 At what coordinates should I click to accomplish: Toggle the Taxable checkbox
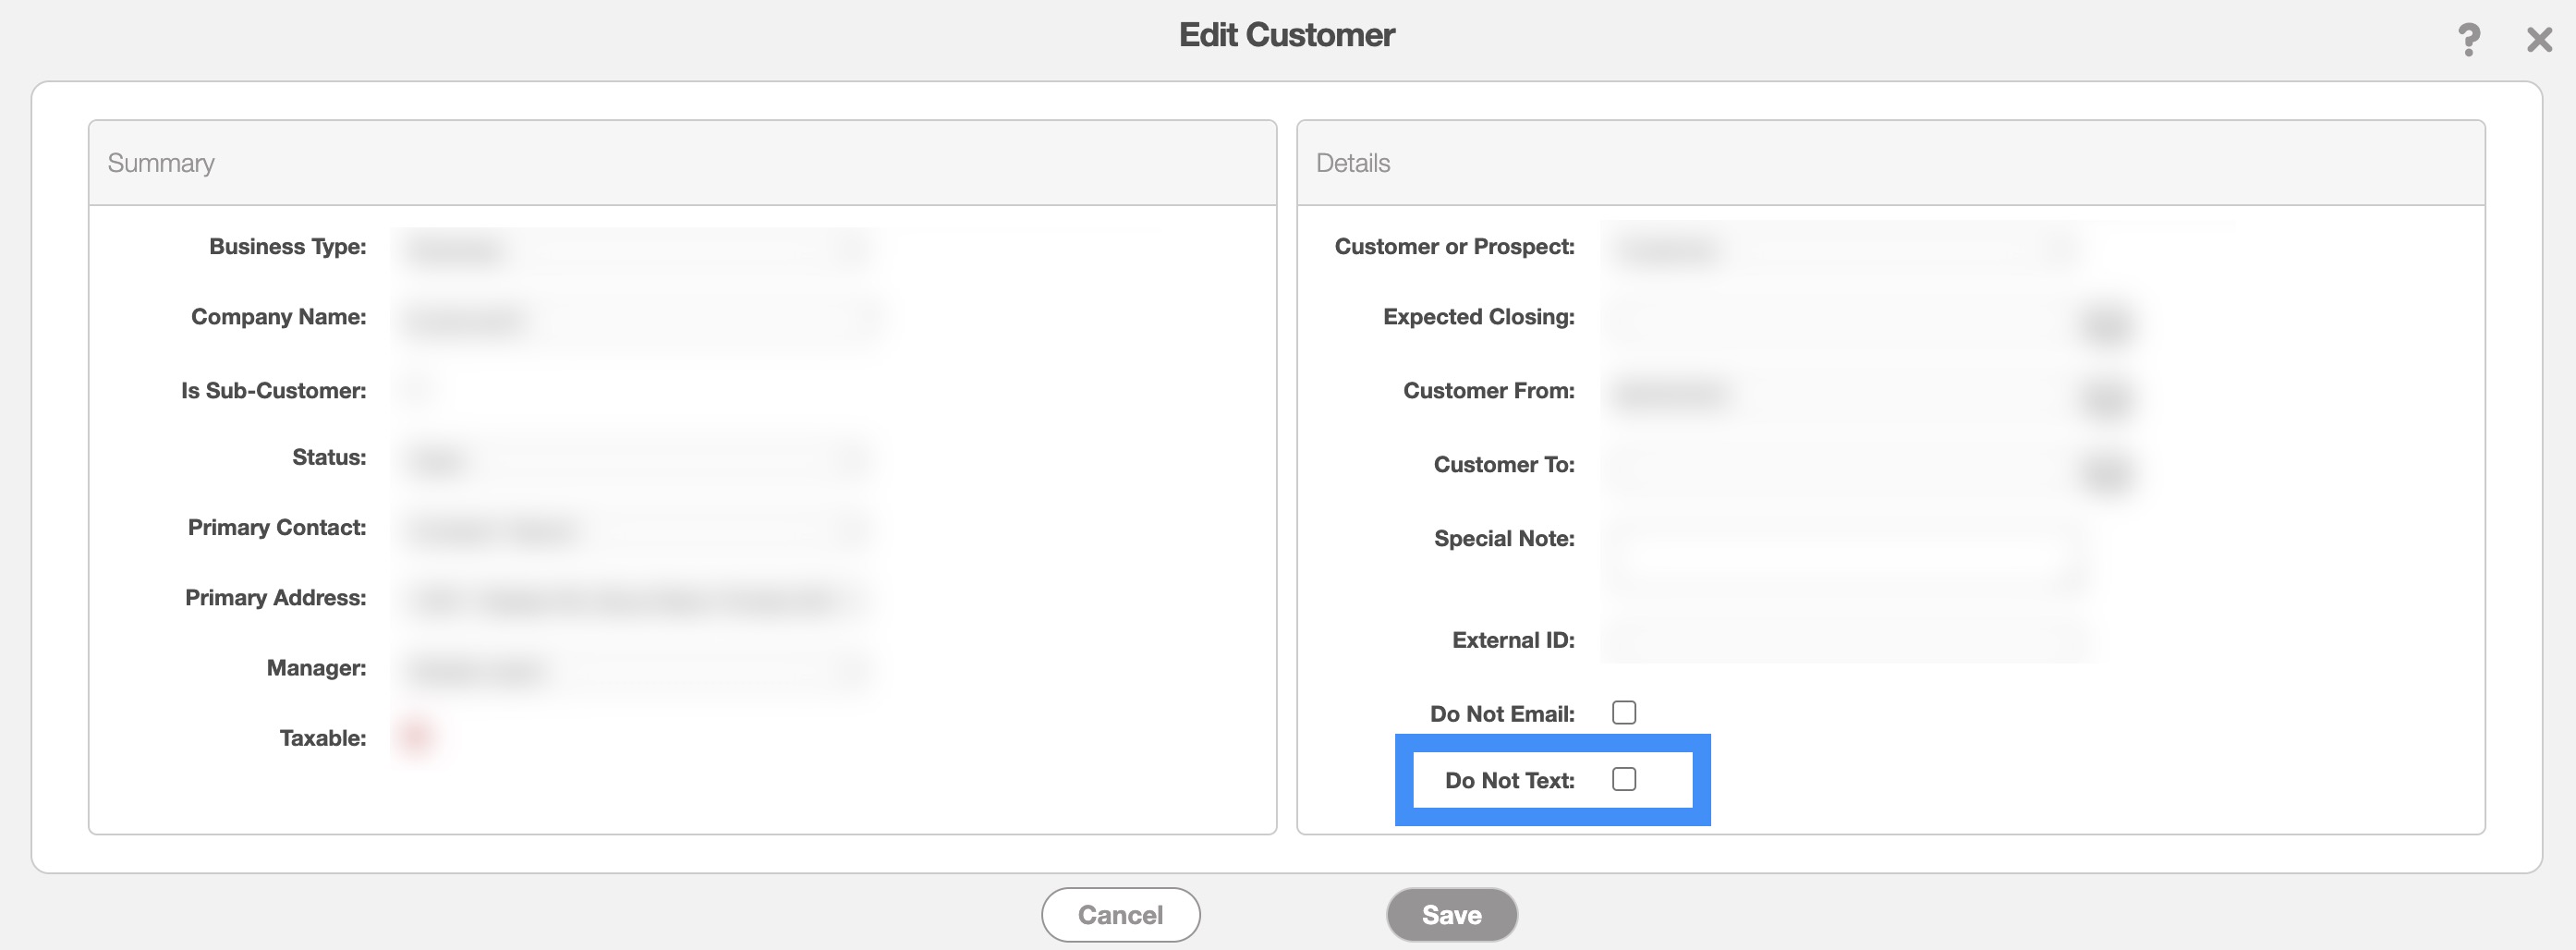pyautogui.click(x=415, y=737)
